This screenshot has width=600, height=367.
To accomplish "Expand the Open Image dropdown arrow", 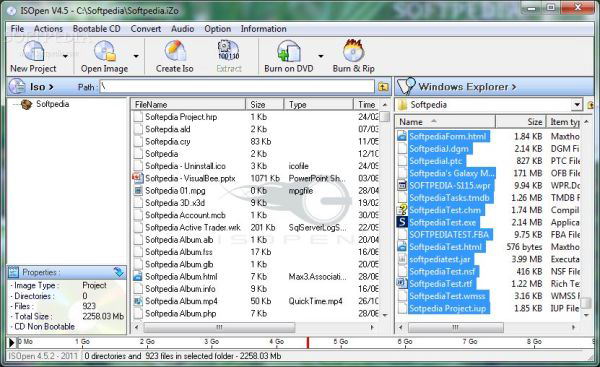I will pyautogui.click(x=136, y=56).
